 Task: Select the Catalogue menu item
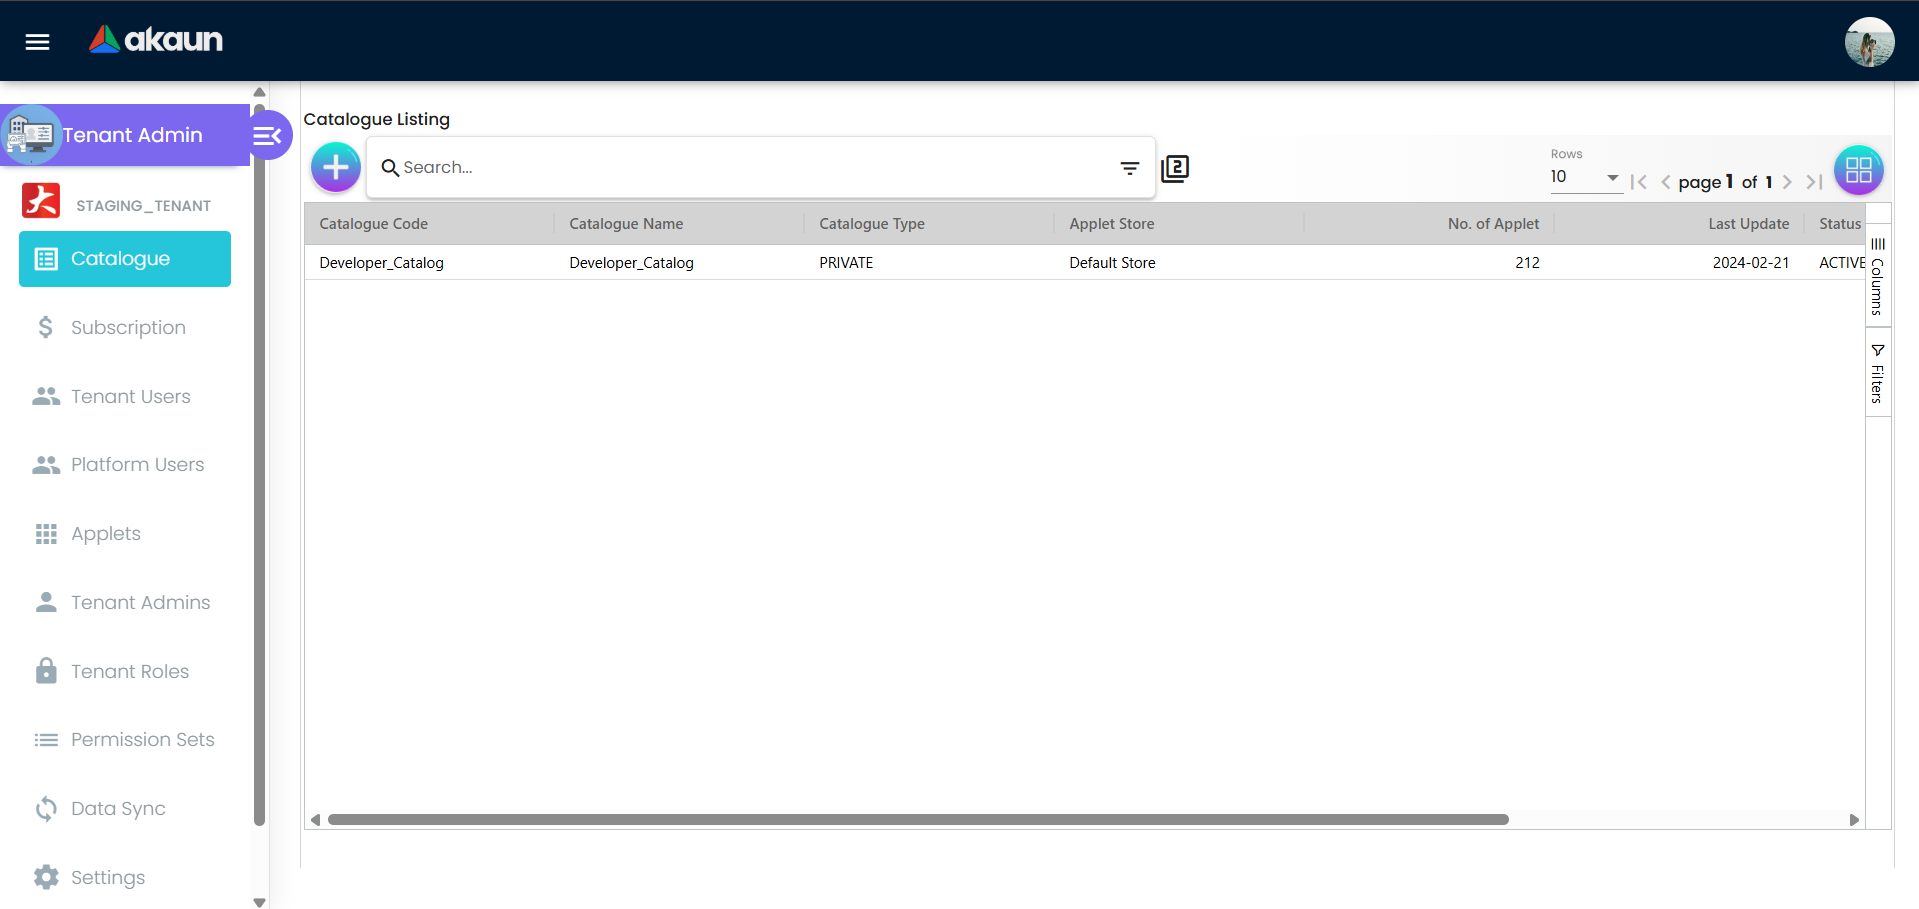pos(124,258)
